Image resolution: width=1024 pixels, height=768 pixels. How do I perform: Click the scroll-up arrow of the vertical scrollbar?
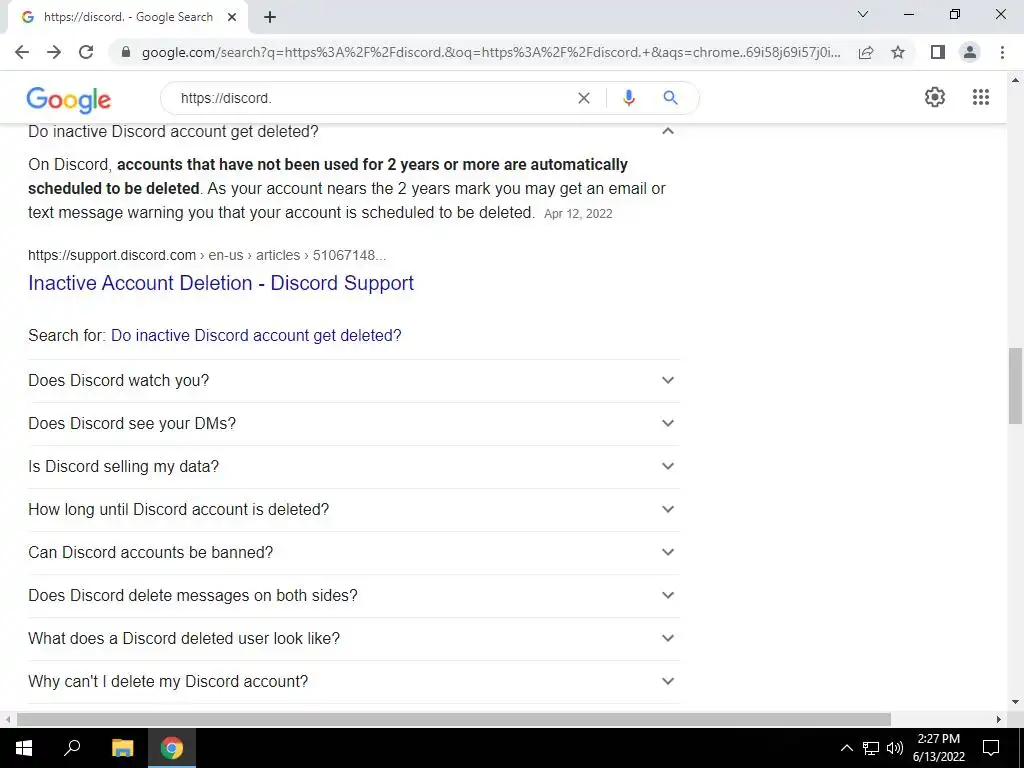(1015, 80)
